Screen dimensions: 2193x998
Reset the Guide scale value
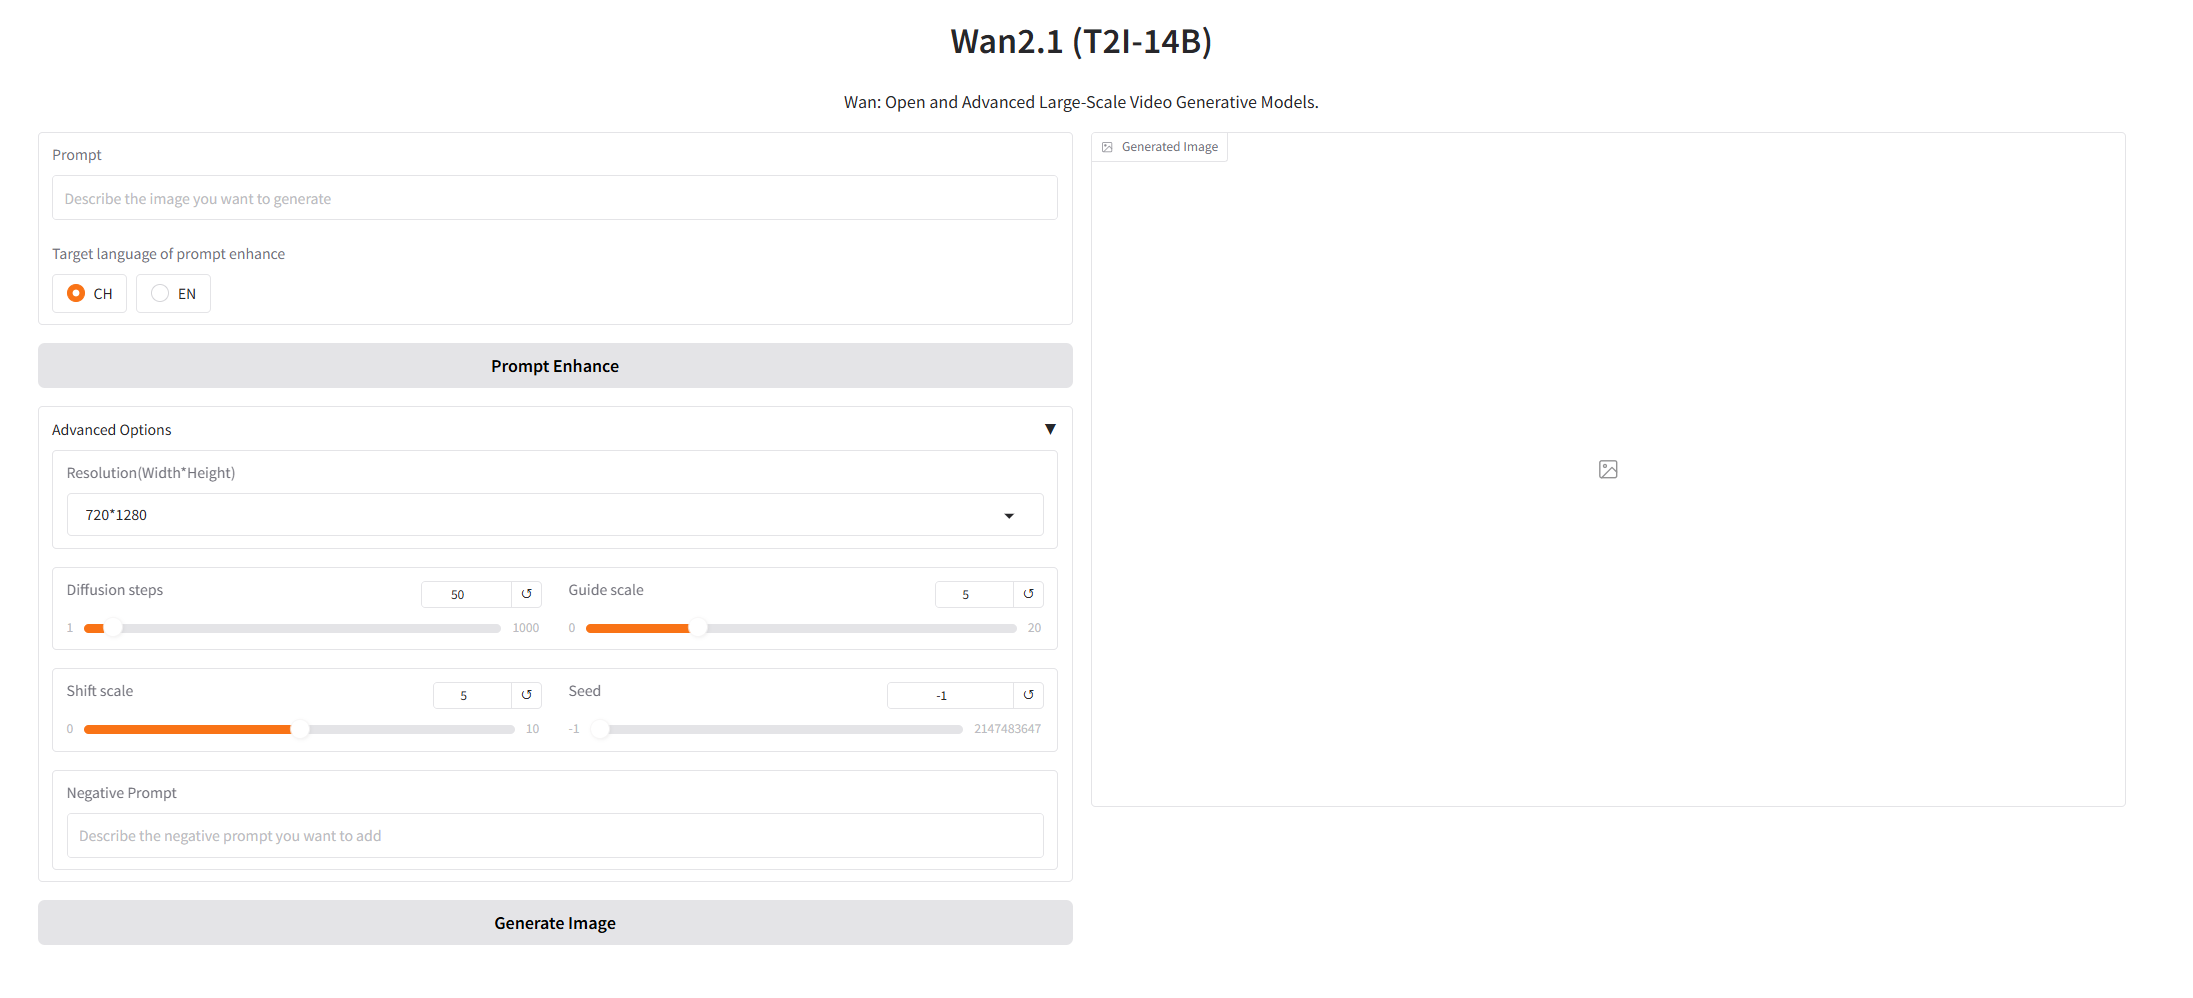pos(1028,594)
